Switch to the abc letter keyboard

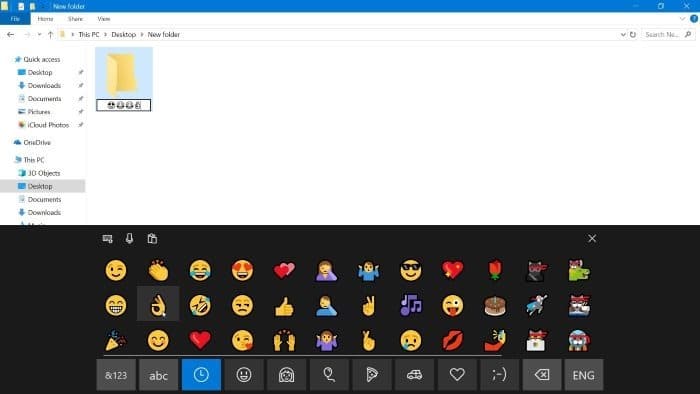158,375
